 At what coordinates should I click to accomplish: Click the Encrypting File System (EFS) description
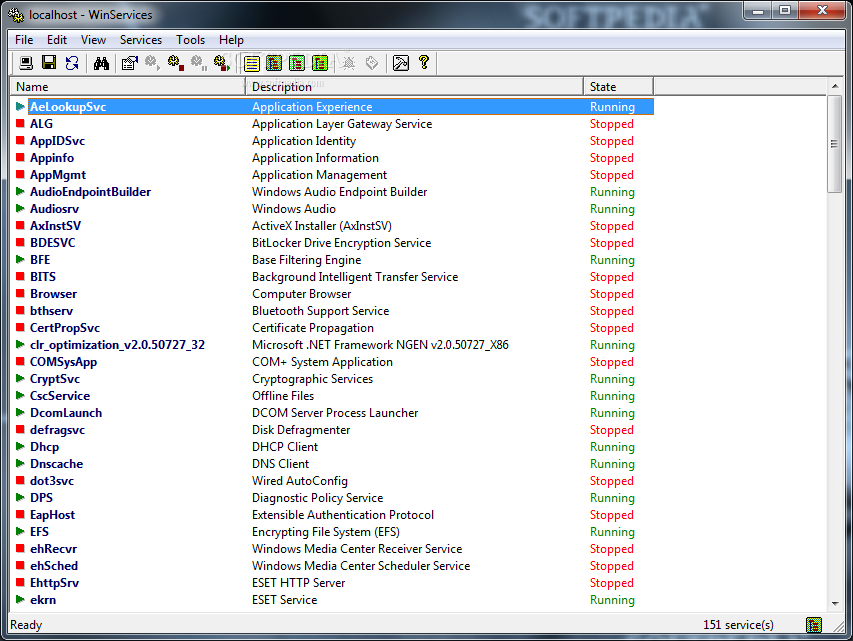325,532
